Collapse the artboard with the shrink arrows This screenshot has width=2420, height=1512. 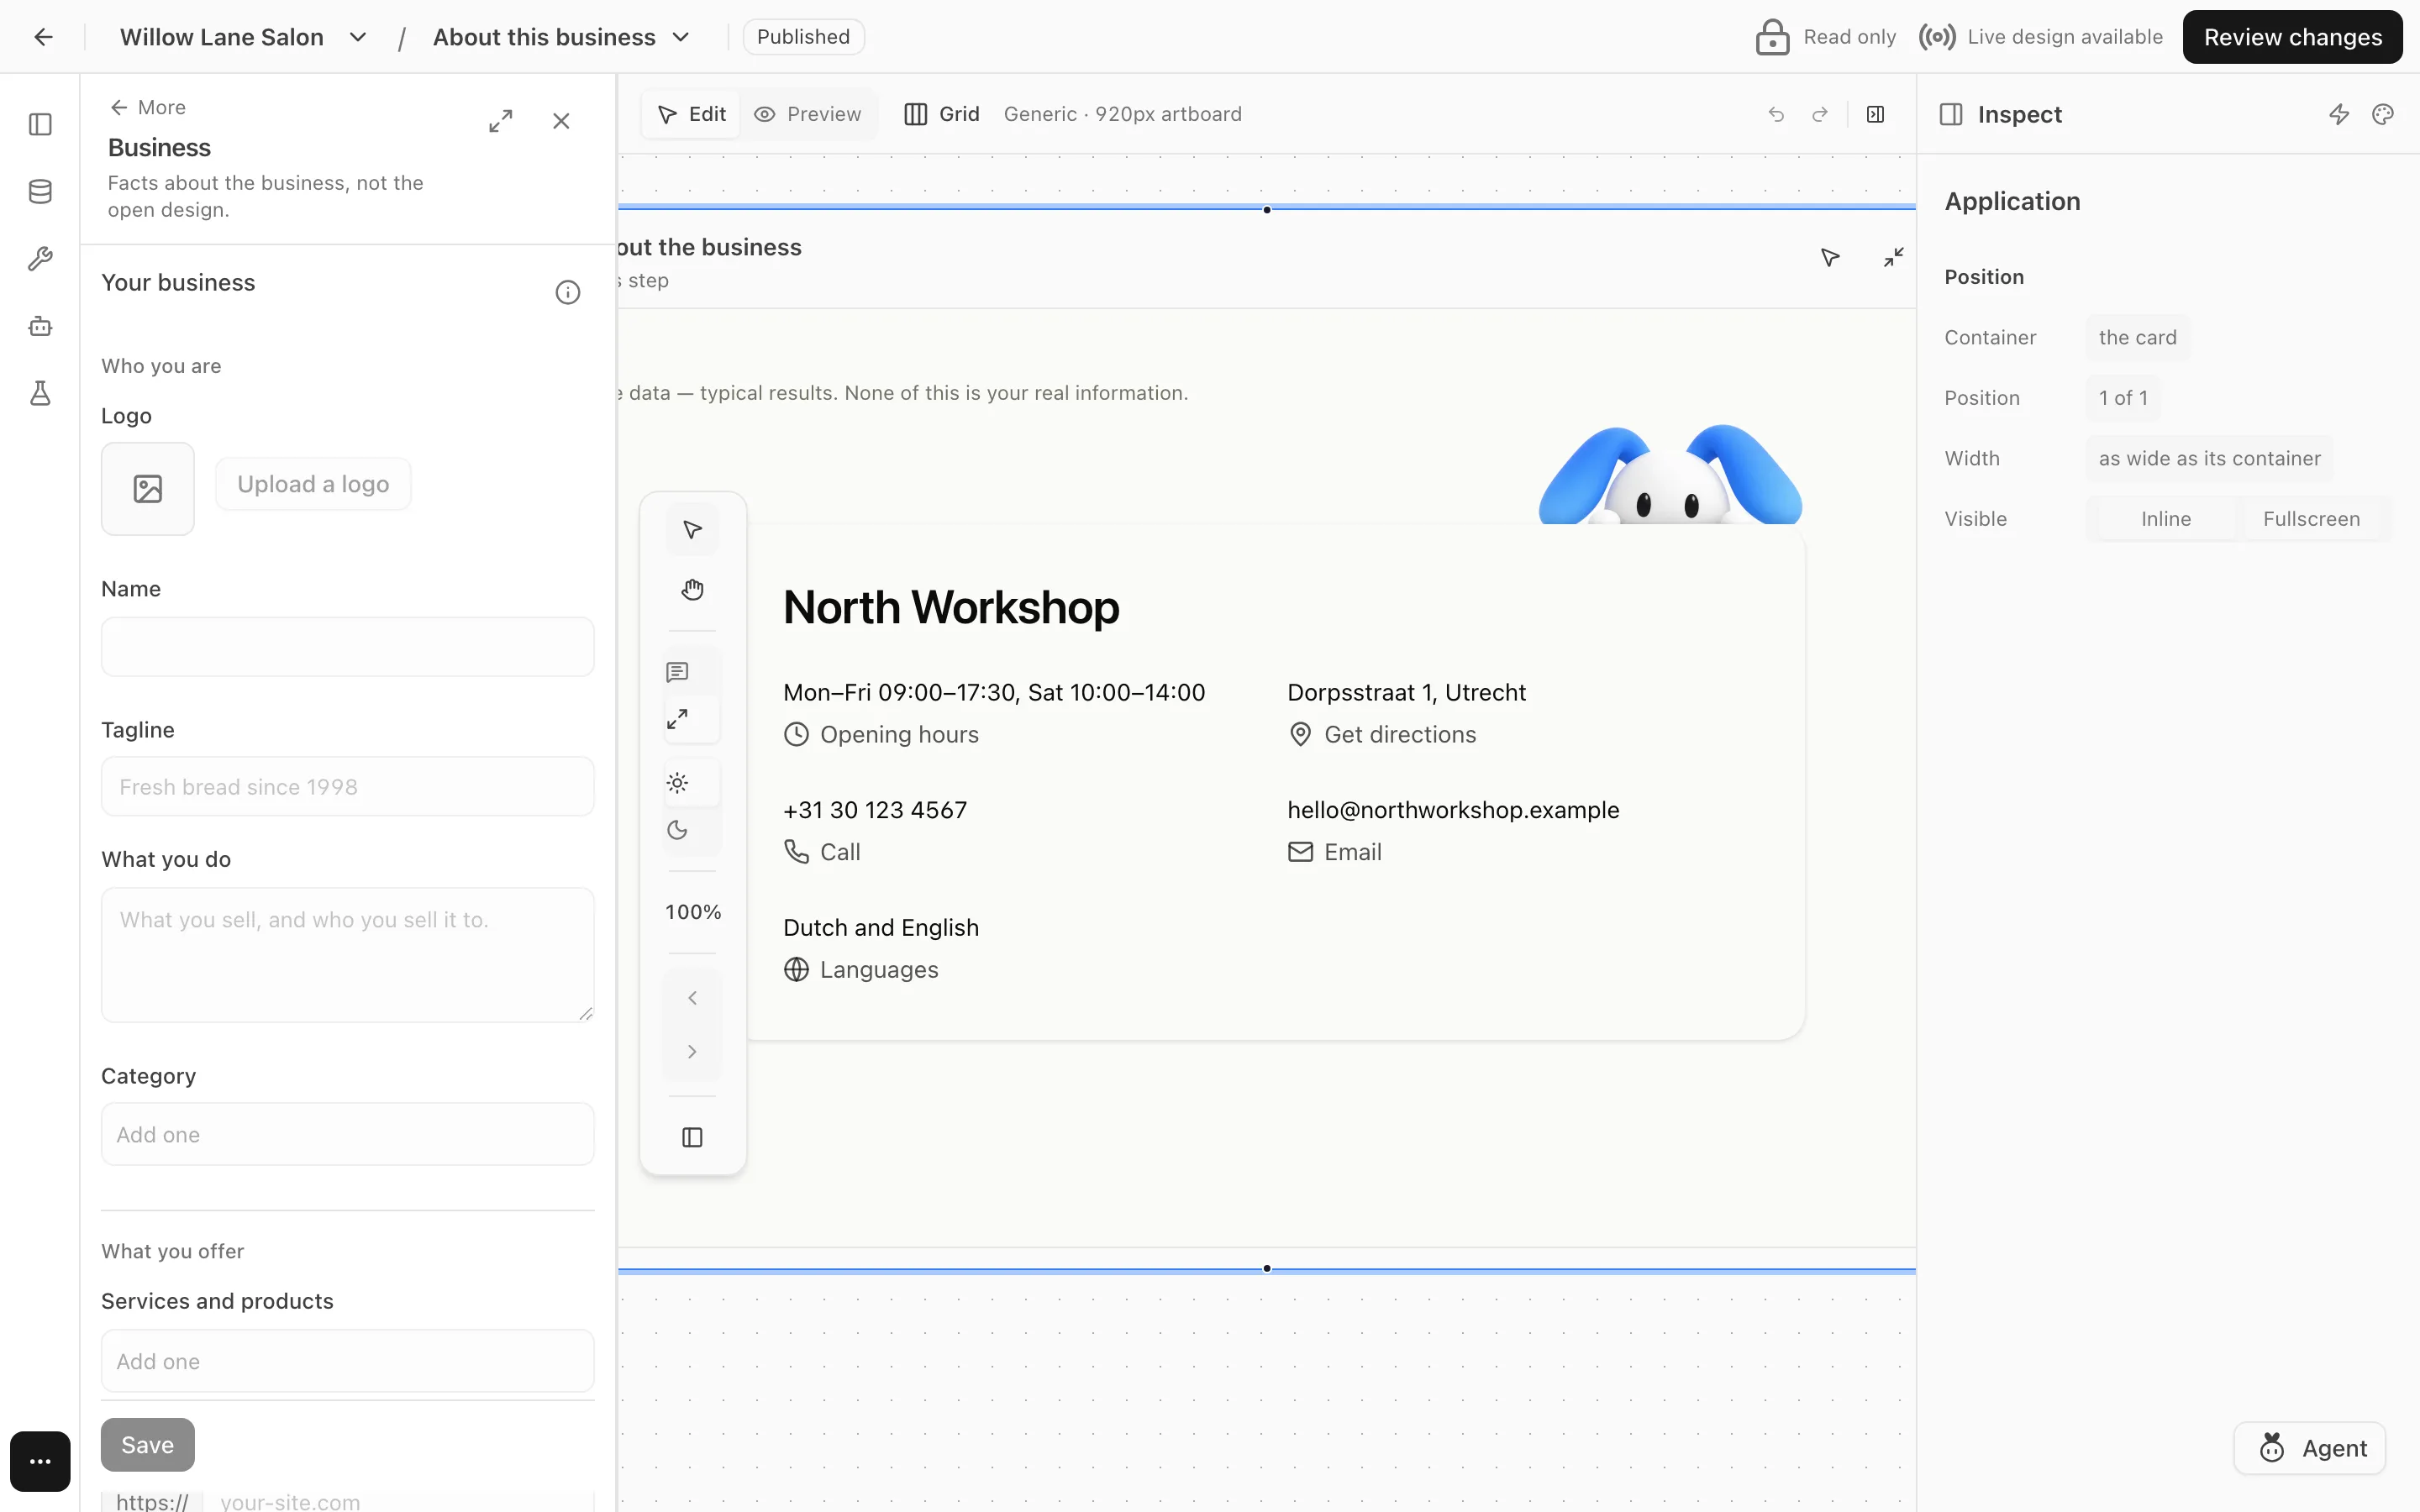(x=1893, y=258)
